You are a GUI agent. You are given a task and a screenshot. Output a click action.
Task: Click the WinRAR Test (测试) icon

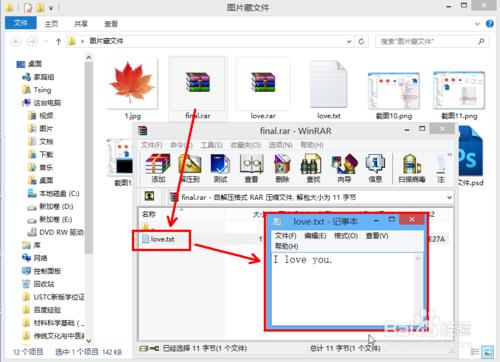click(220, 168)
